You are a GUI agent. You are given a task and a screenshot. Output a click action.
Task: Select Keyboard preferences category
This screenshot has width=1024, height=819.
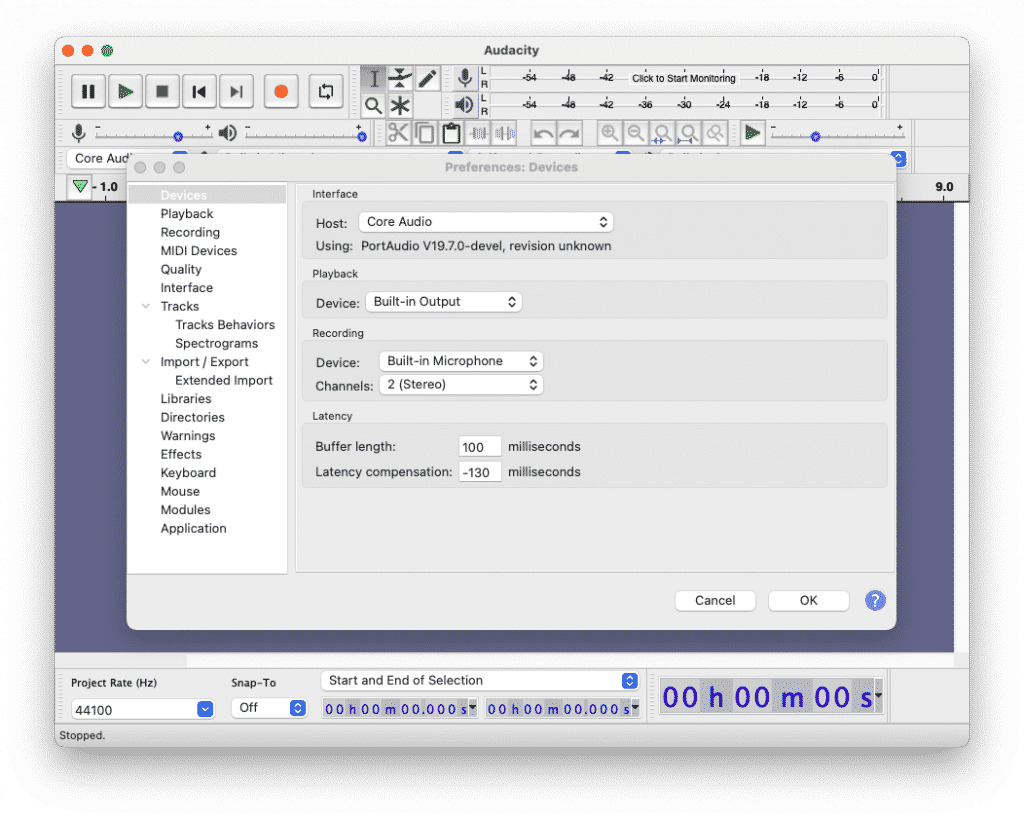(x=188, y=473)
